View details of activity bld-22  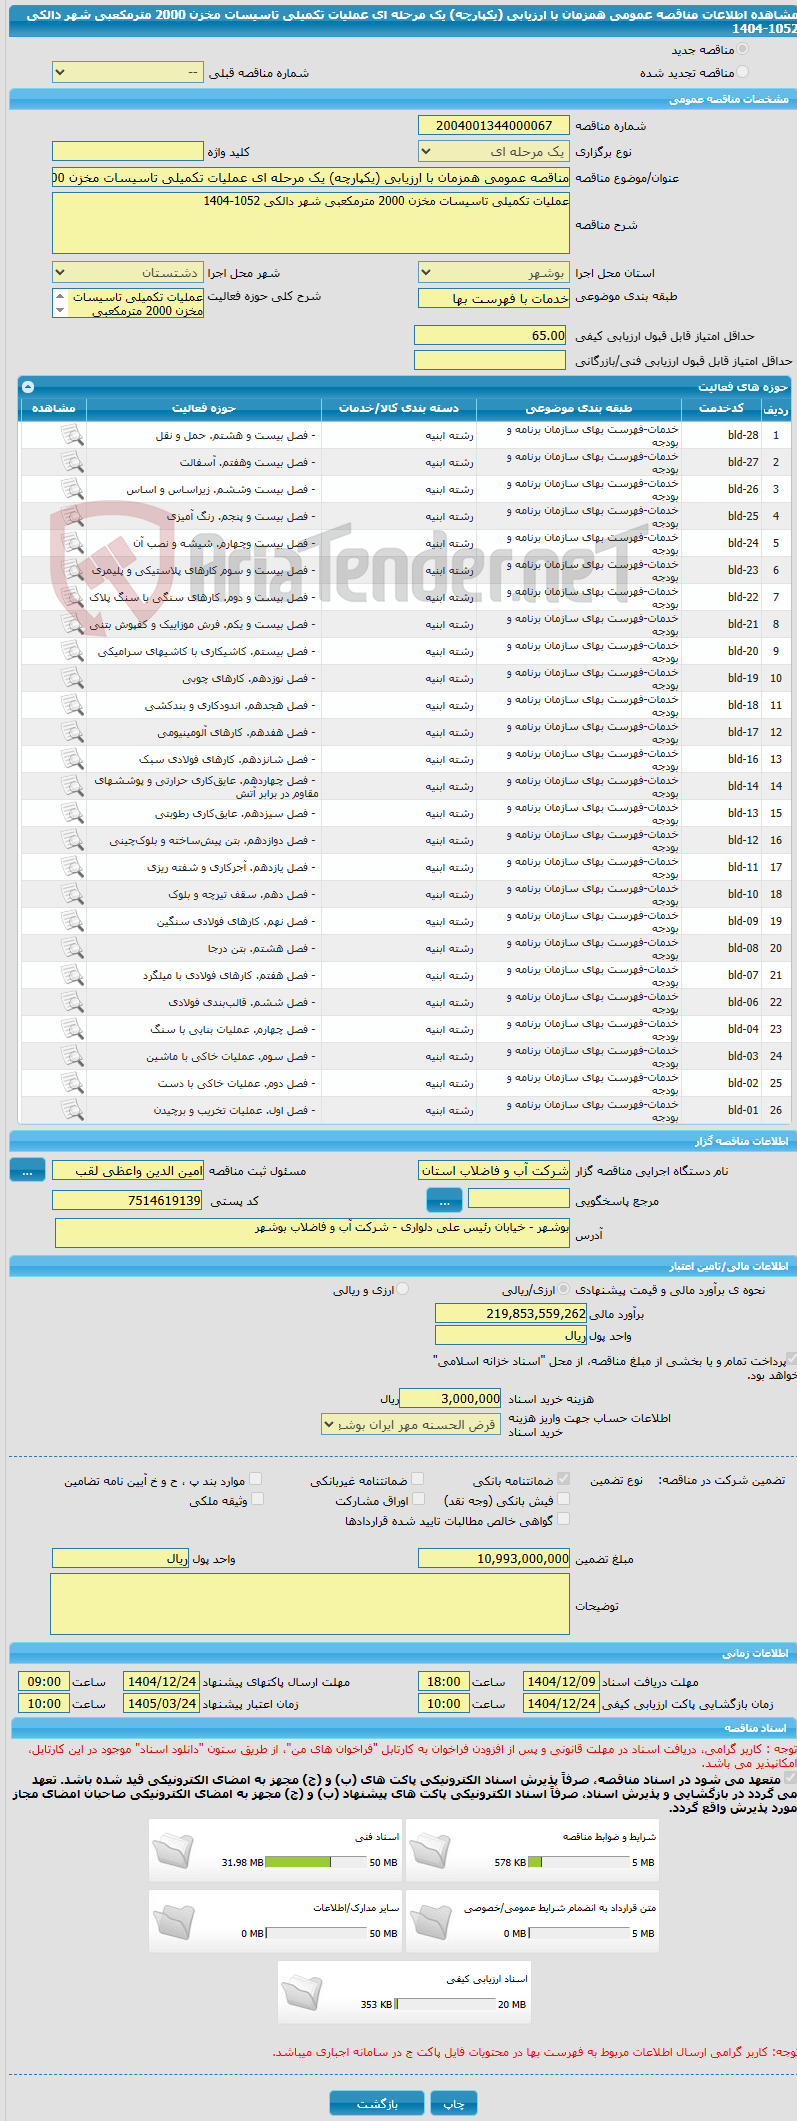pos(72,597)
